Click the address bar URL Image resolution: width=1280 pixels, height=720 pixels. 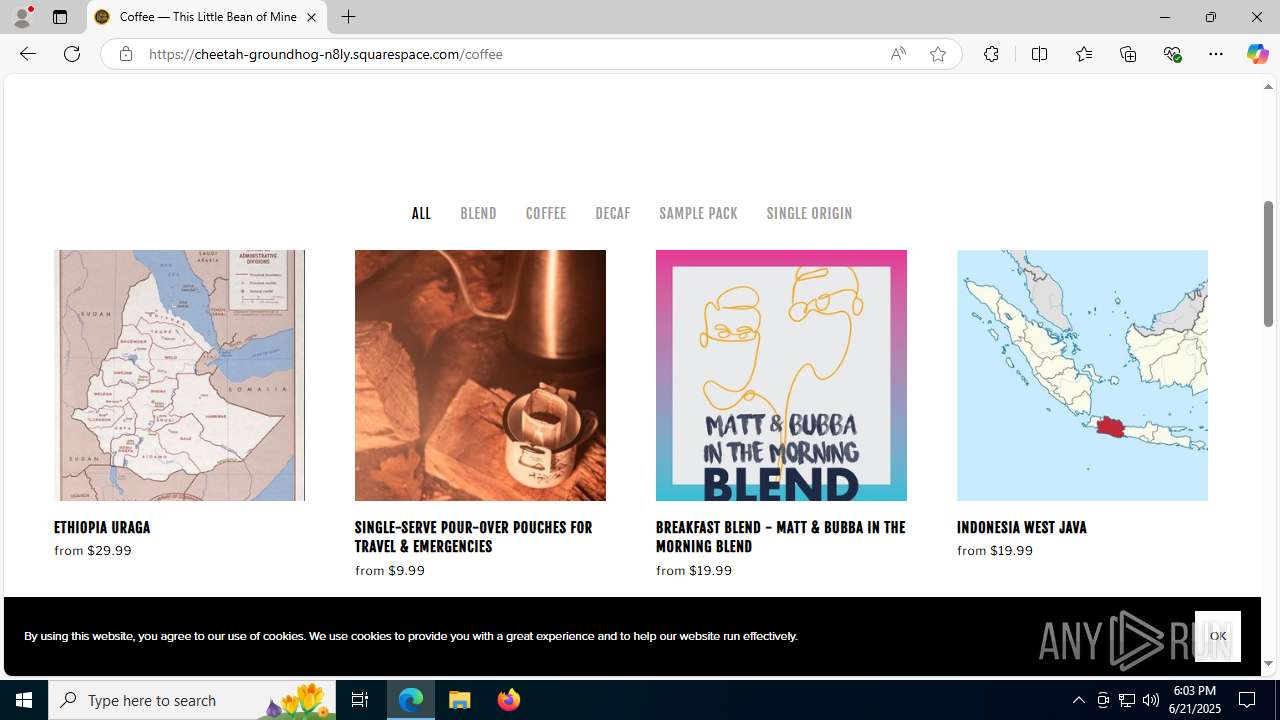tap(325, 54)
